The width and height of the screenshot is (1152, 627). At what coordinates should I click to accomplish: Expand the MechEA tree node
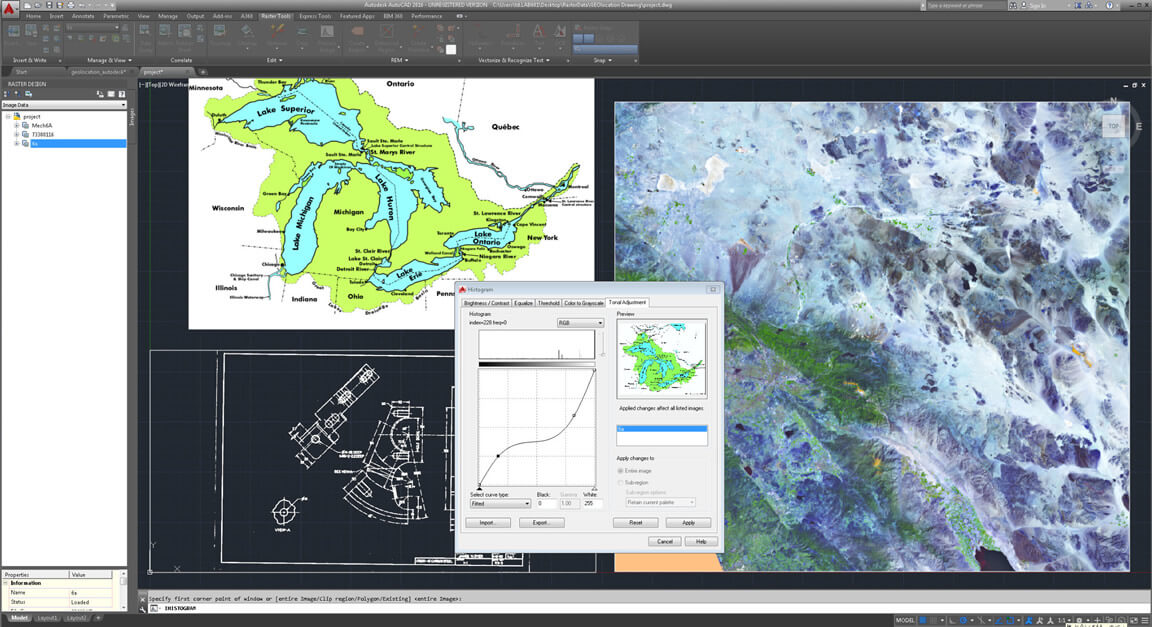tap(16, 125)
